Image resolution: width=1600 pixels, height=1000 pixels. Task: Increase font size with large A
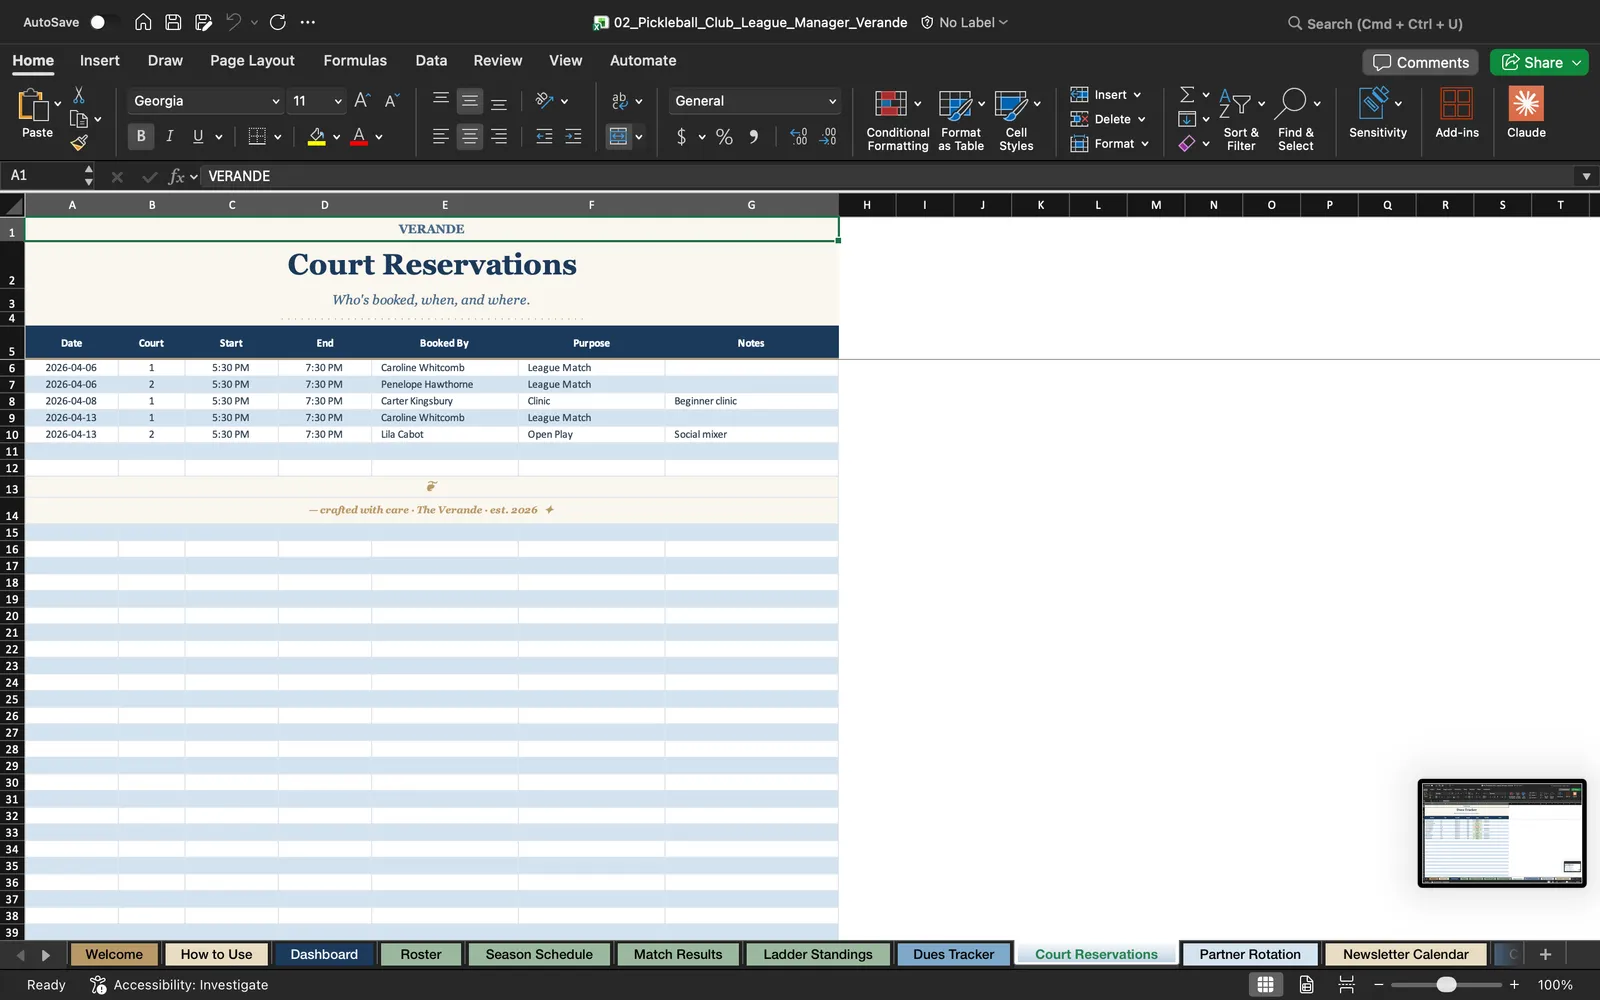coord(362,100)
